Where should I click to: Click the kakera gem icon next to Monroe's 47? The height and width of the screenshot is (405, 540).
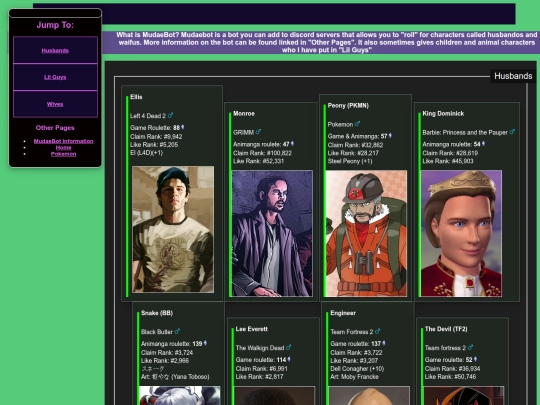292,144
